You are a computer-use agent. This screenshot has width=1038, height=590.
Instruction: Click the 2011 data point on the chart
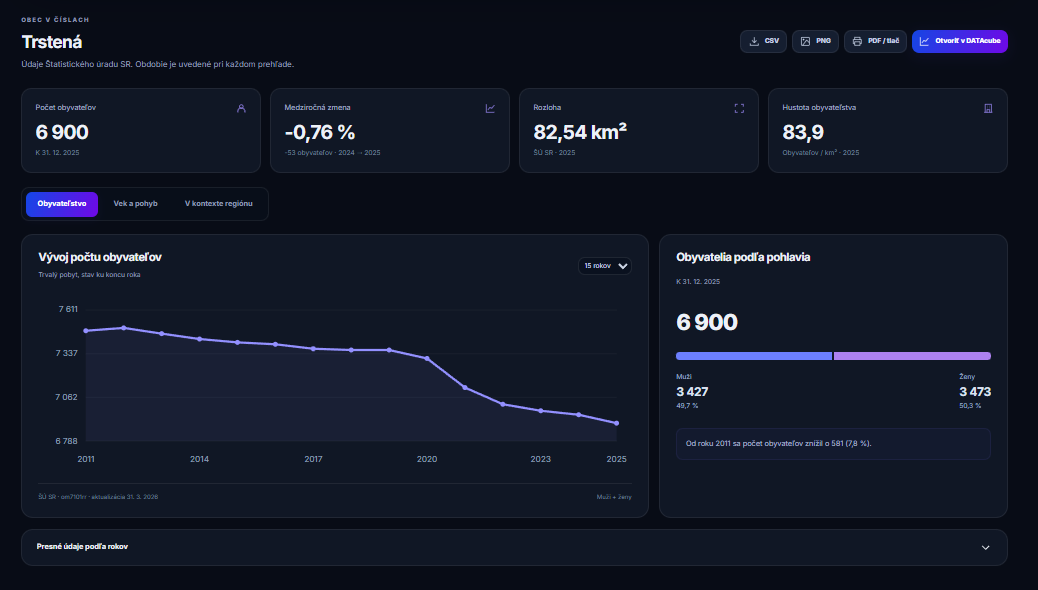point(86,330)
